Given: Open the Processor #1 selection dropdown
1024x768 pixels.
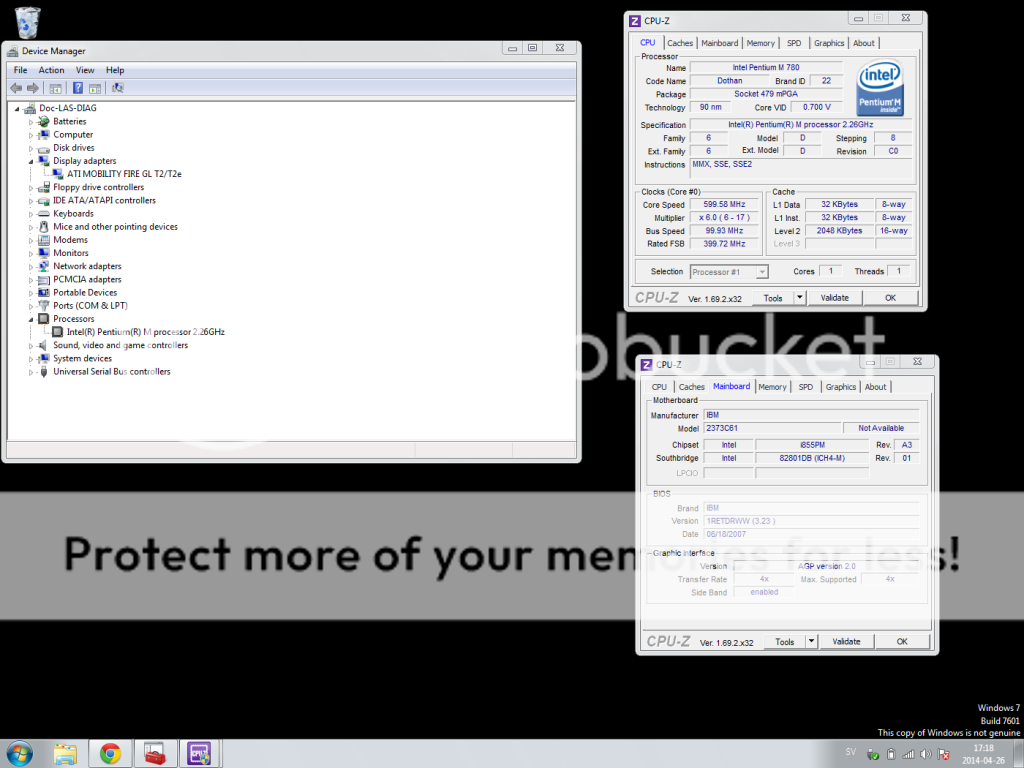Looking at the screenshot, I should (x=728, y=272).
